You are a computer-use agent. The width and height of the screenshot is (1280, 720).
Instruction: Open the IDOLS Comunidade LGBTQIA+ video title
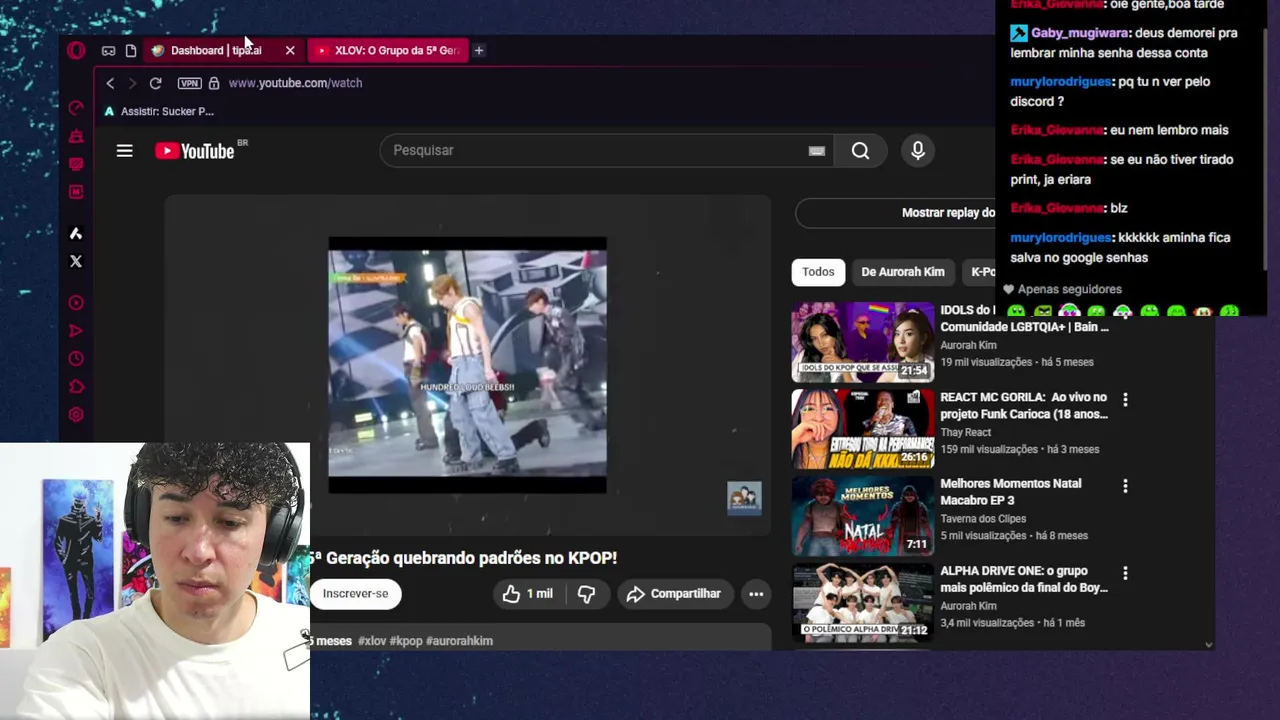pos(1024,318)
